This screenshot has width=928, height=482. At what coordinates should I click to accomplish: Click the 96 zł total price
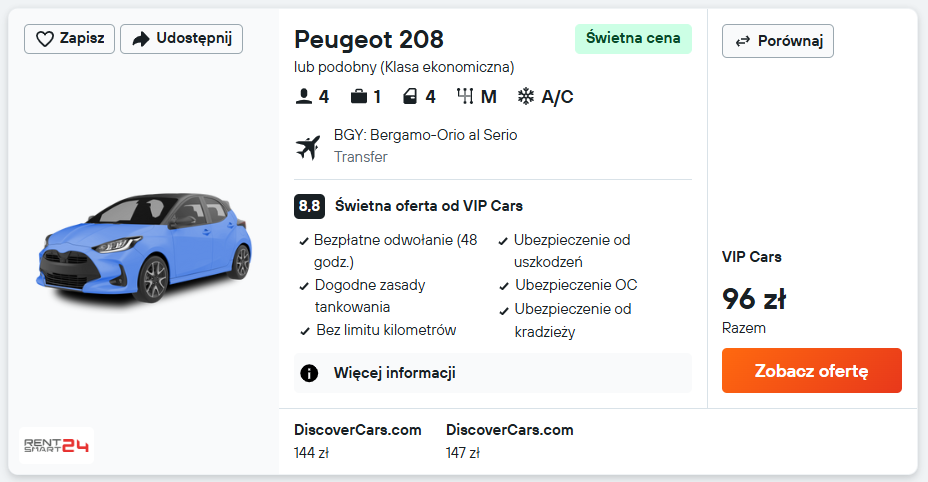753,299
